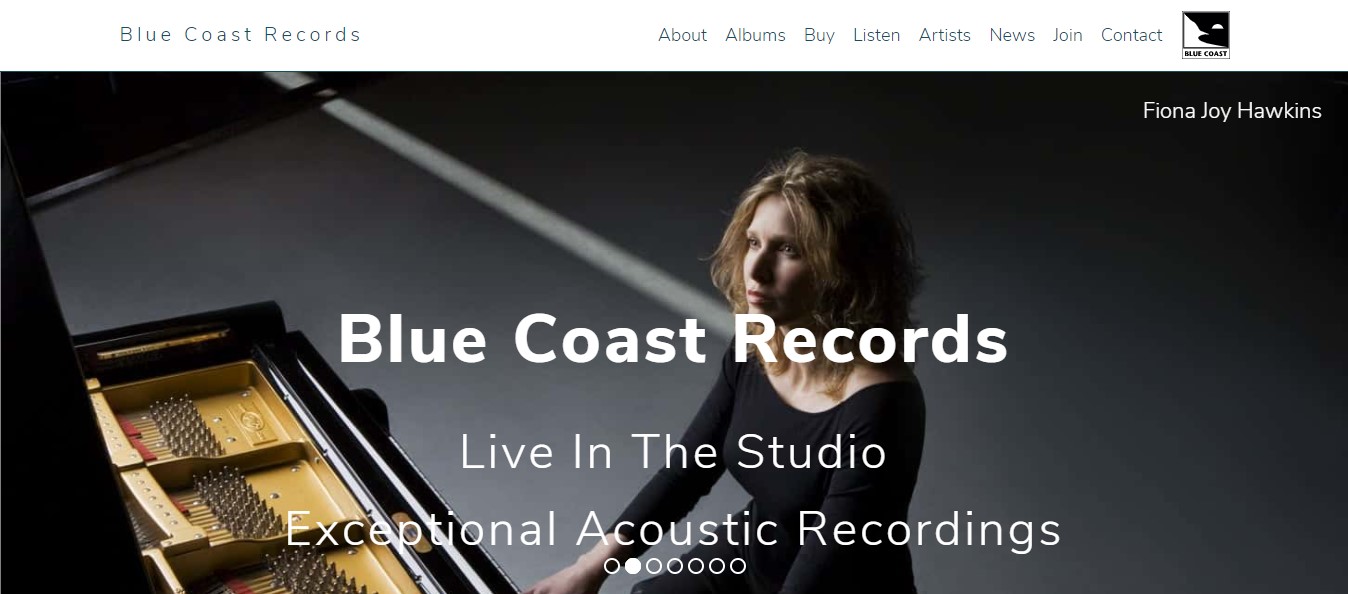Select the active second carousel dot
Screen dimensions: 1348x594
pos(633,566)
